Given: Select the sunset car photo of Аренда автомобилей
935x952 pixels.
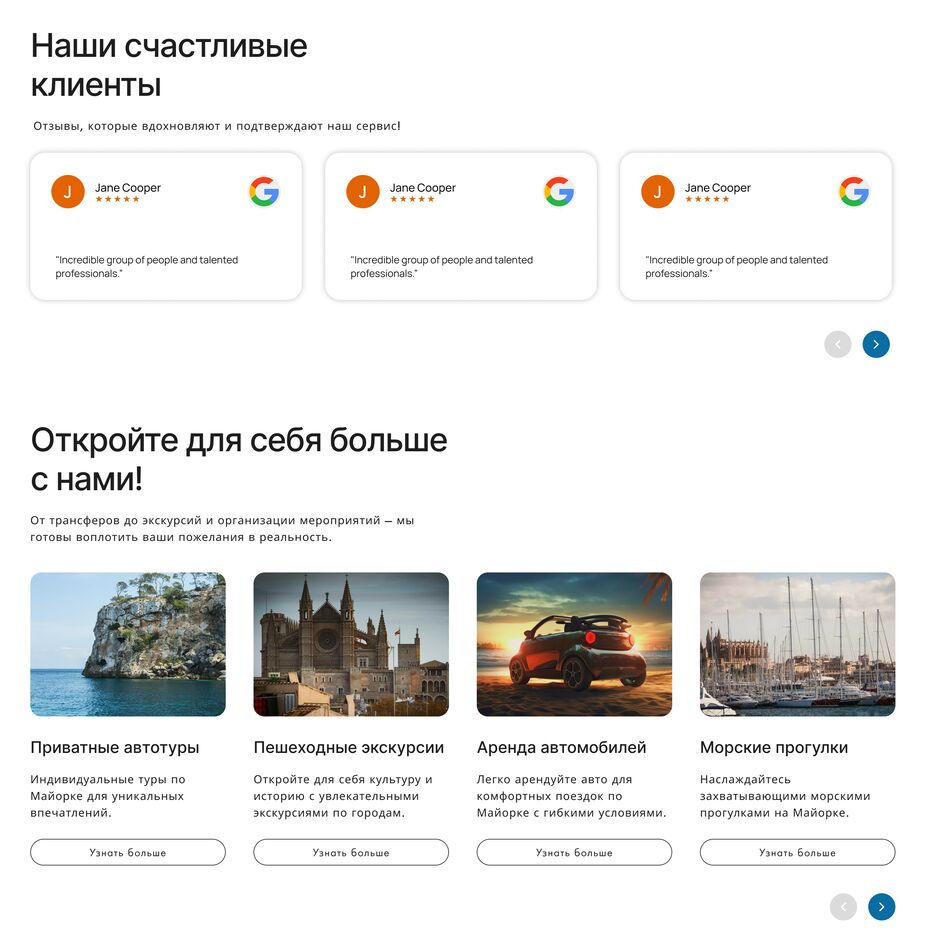Looking at the screenshot, I should [x=574, y=644].
